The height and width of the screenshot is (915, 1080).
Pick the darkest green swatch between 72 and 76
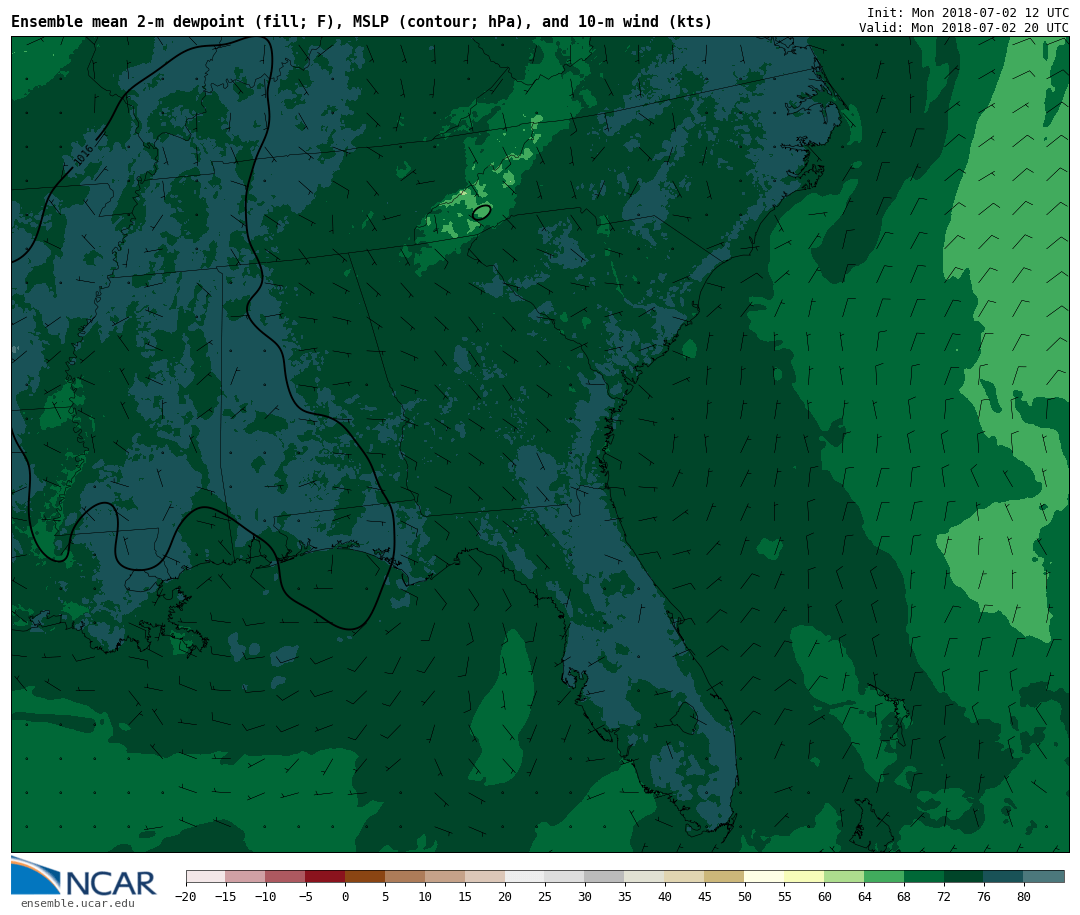point(964,877)
